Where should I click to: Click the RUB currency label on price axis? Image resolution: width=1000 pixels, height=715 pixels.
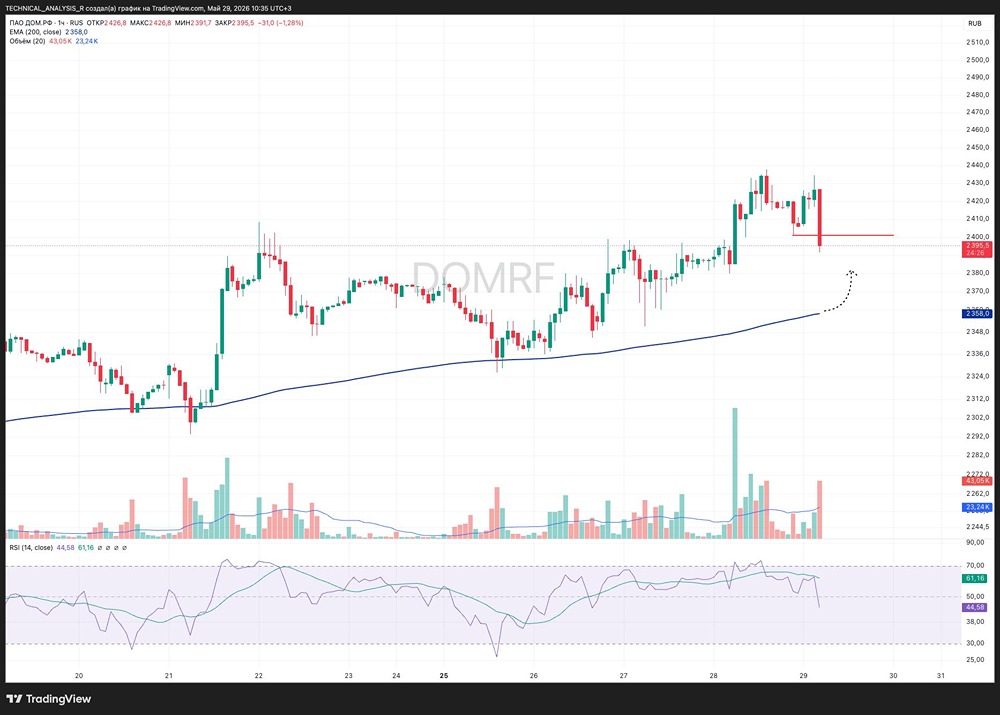pyautogui.click(x=974, y=24)
